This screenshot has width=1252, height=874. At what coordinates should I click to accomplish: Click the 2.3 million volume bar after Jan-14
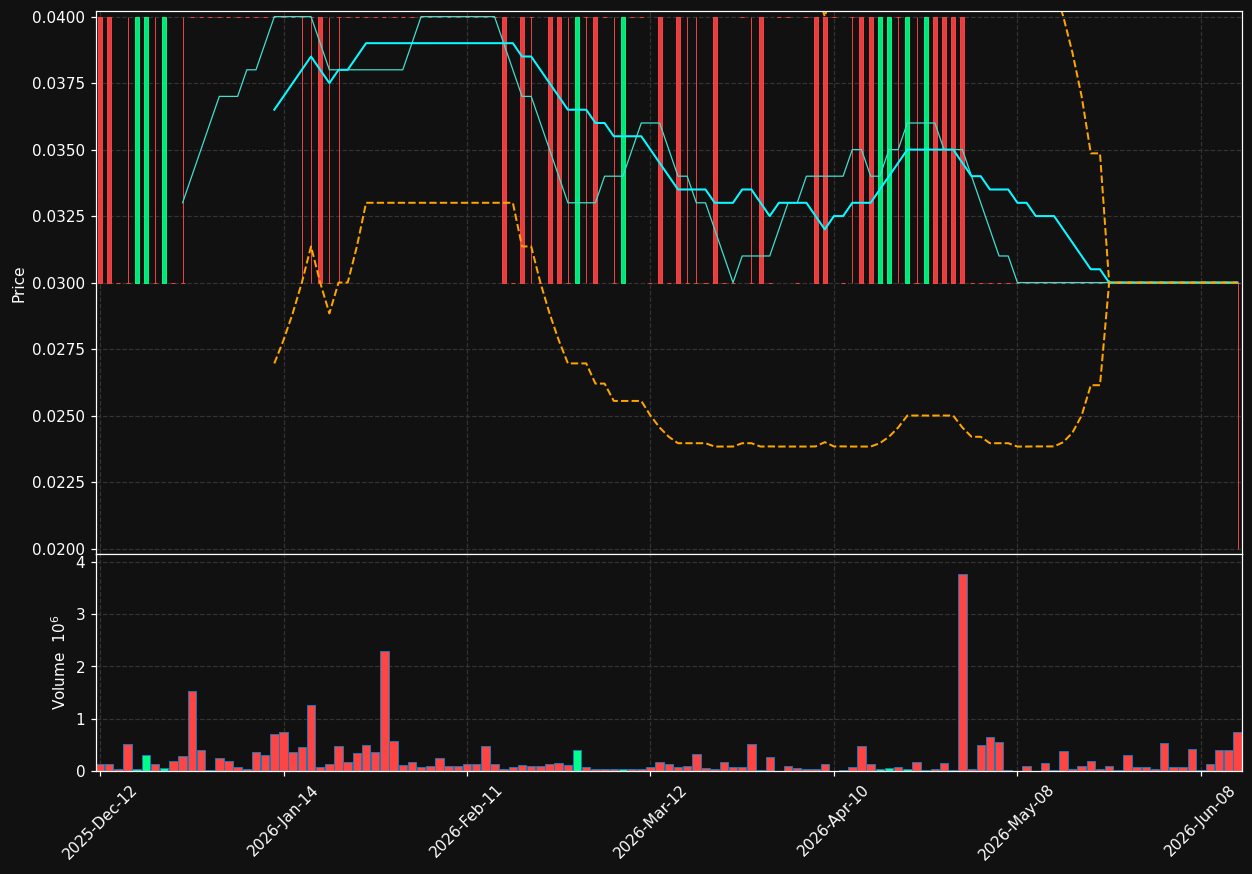[384, 711]
